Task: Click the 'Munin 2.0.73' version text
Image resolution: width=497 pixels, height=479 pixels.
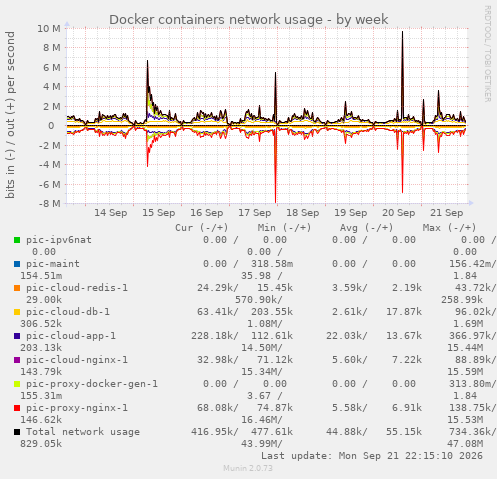Action: pyautogui.click(x=248, y=468)
